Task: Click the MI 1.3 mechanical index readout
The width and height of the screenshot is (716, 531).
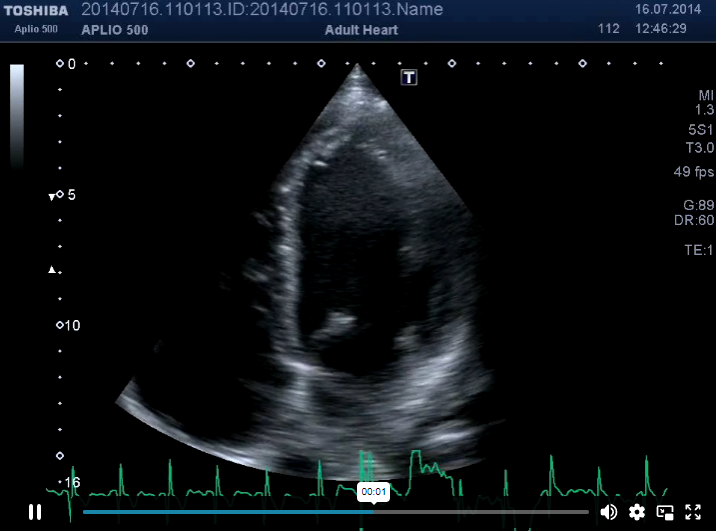Action: tap(705, 102)
